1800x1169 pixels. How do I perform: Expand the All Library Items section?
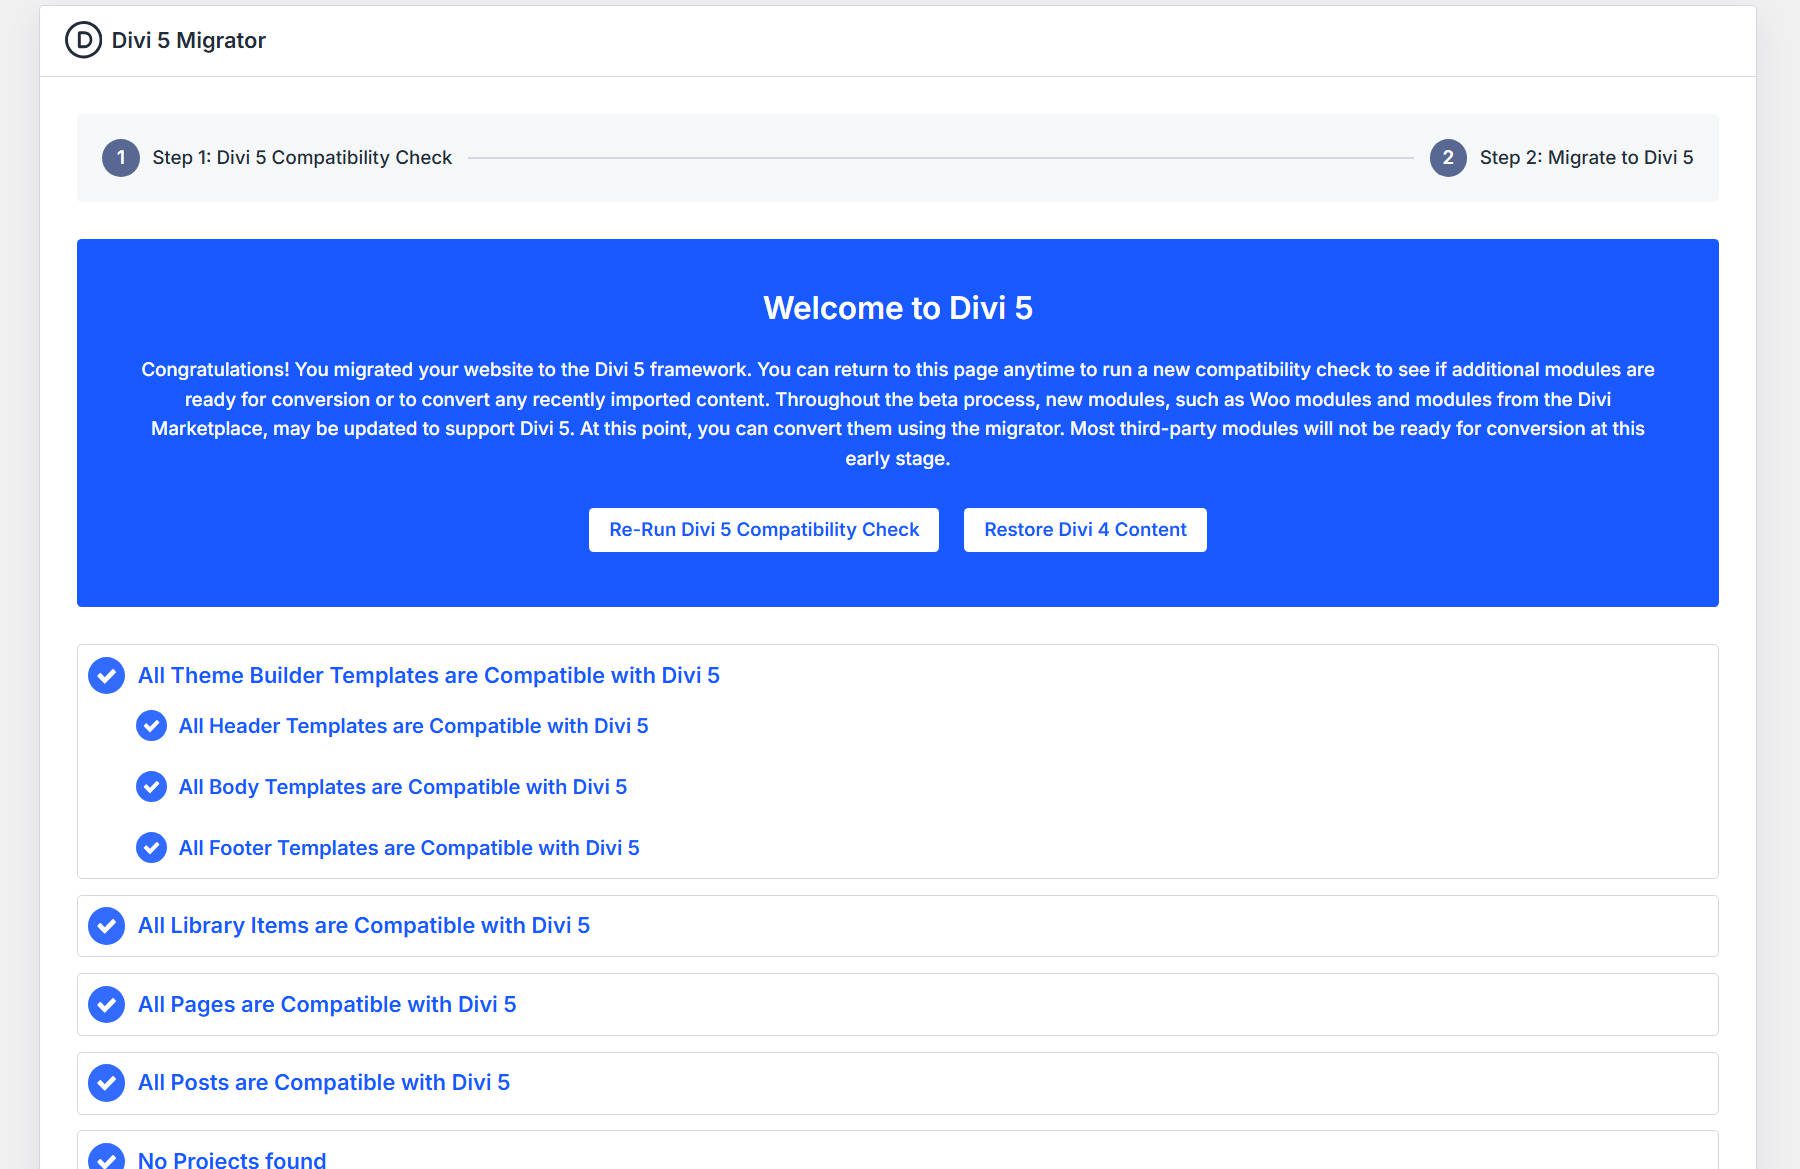pos(364,926)
